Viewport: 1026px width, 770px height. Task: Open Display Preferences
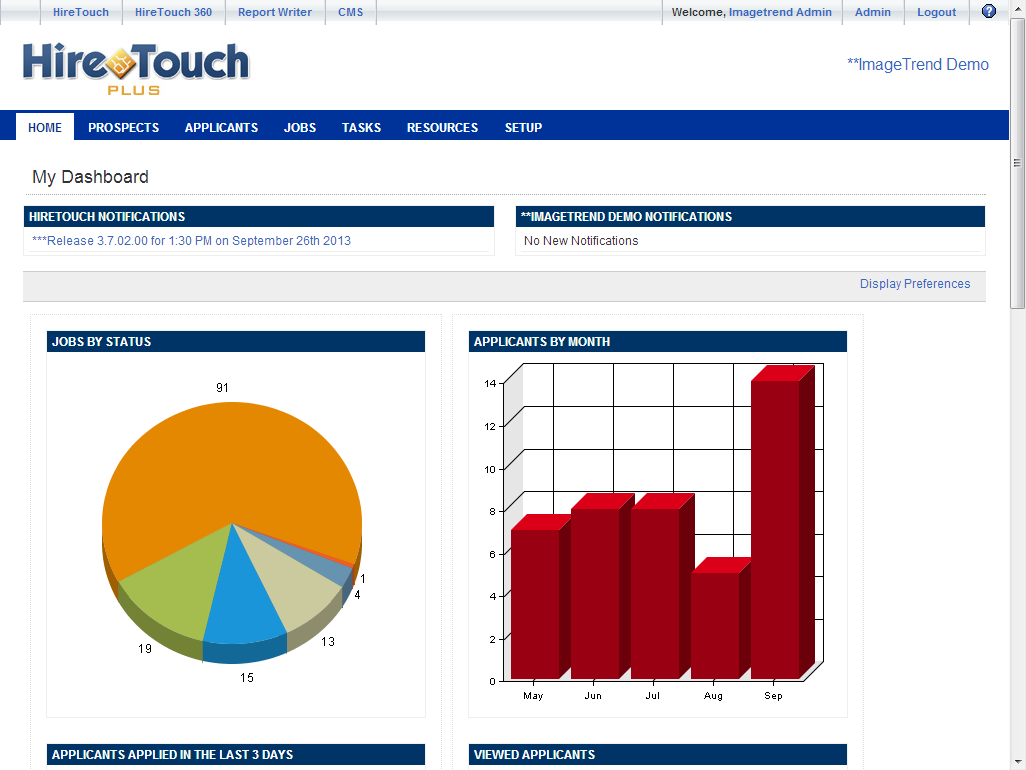914,283
